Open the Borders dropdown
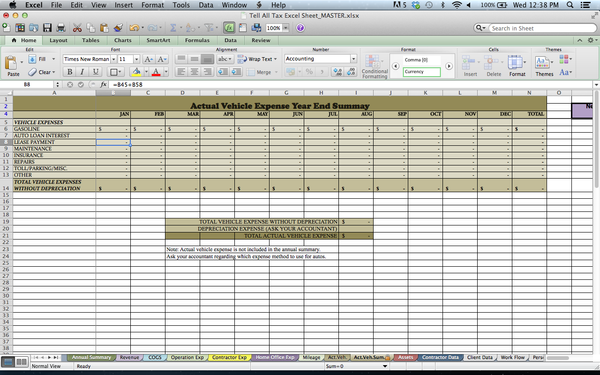 (x=116, y=72)
